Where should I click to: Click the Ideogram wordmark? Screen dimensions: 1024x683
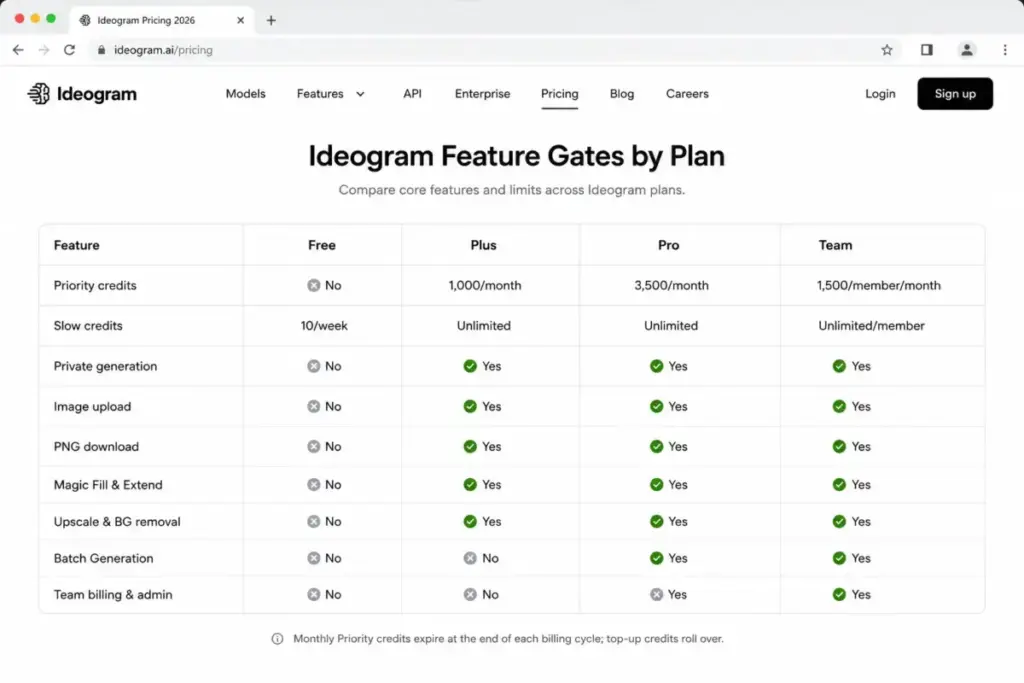[97, 94]
